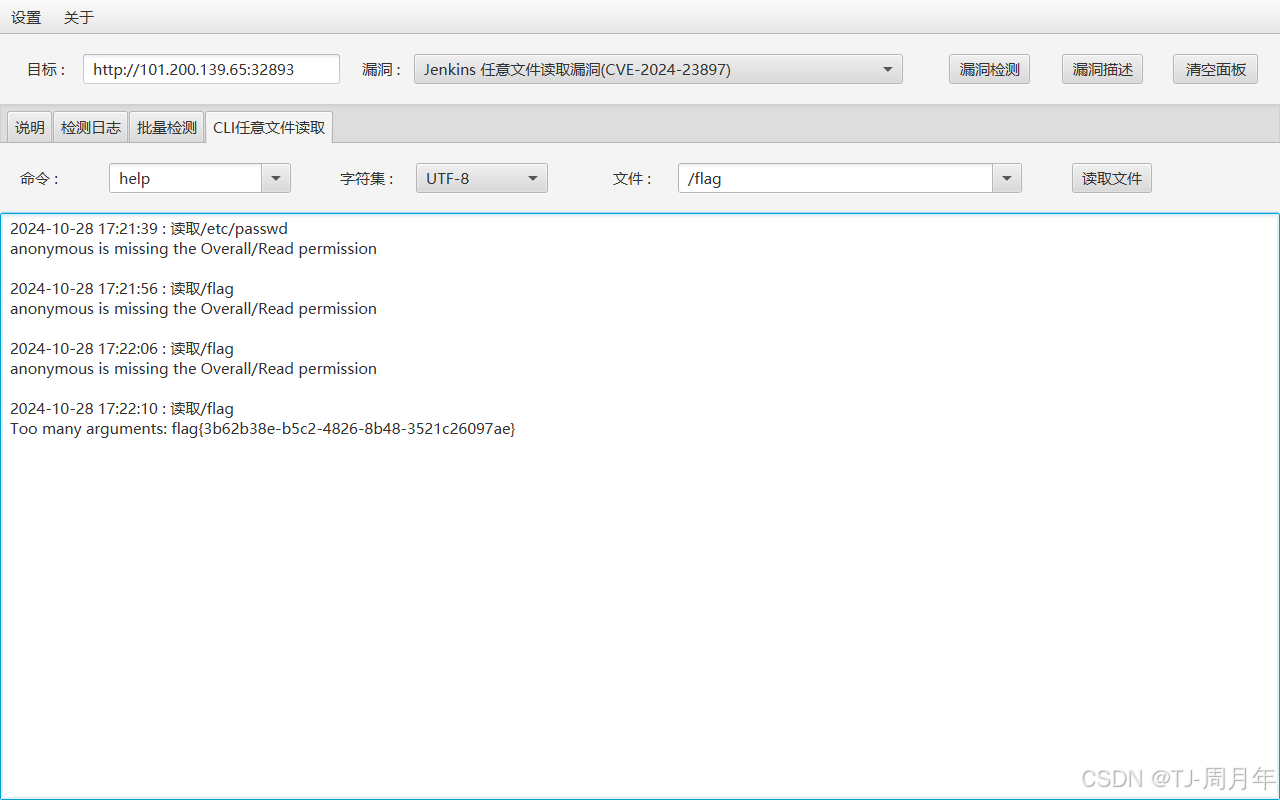
Task: Click the 读取文件 button
Action: pos(1112,178)
